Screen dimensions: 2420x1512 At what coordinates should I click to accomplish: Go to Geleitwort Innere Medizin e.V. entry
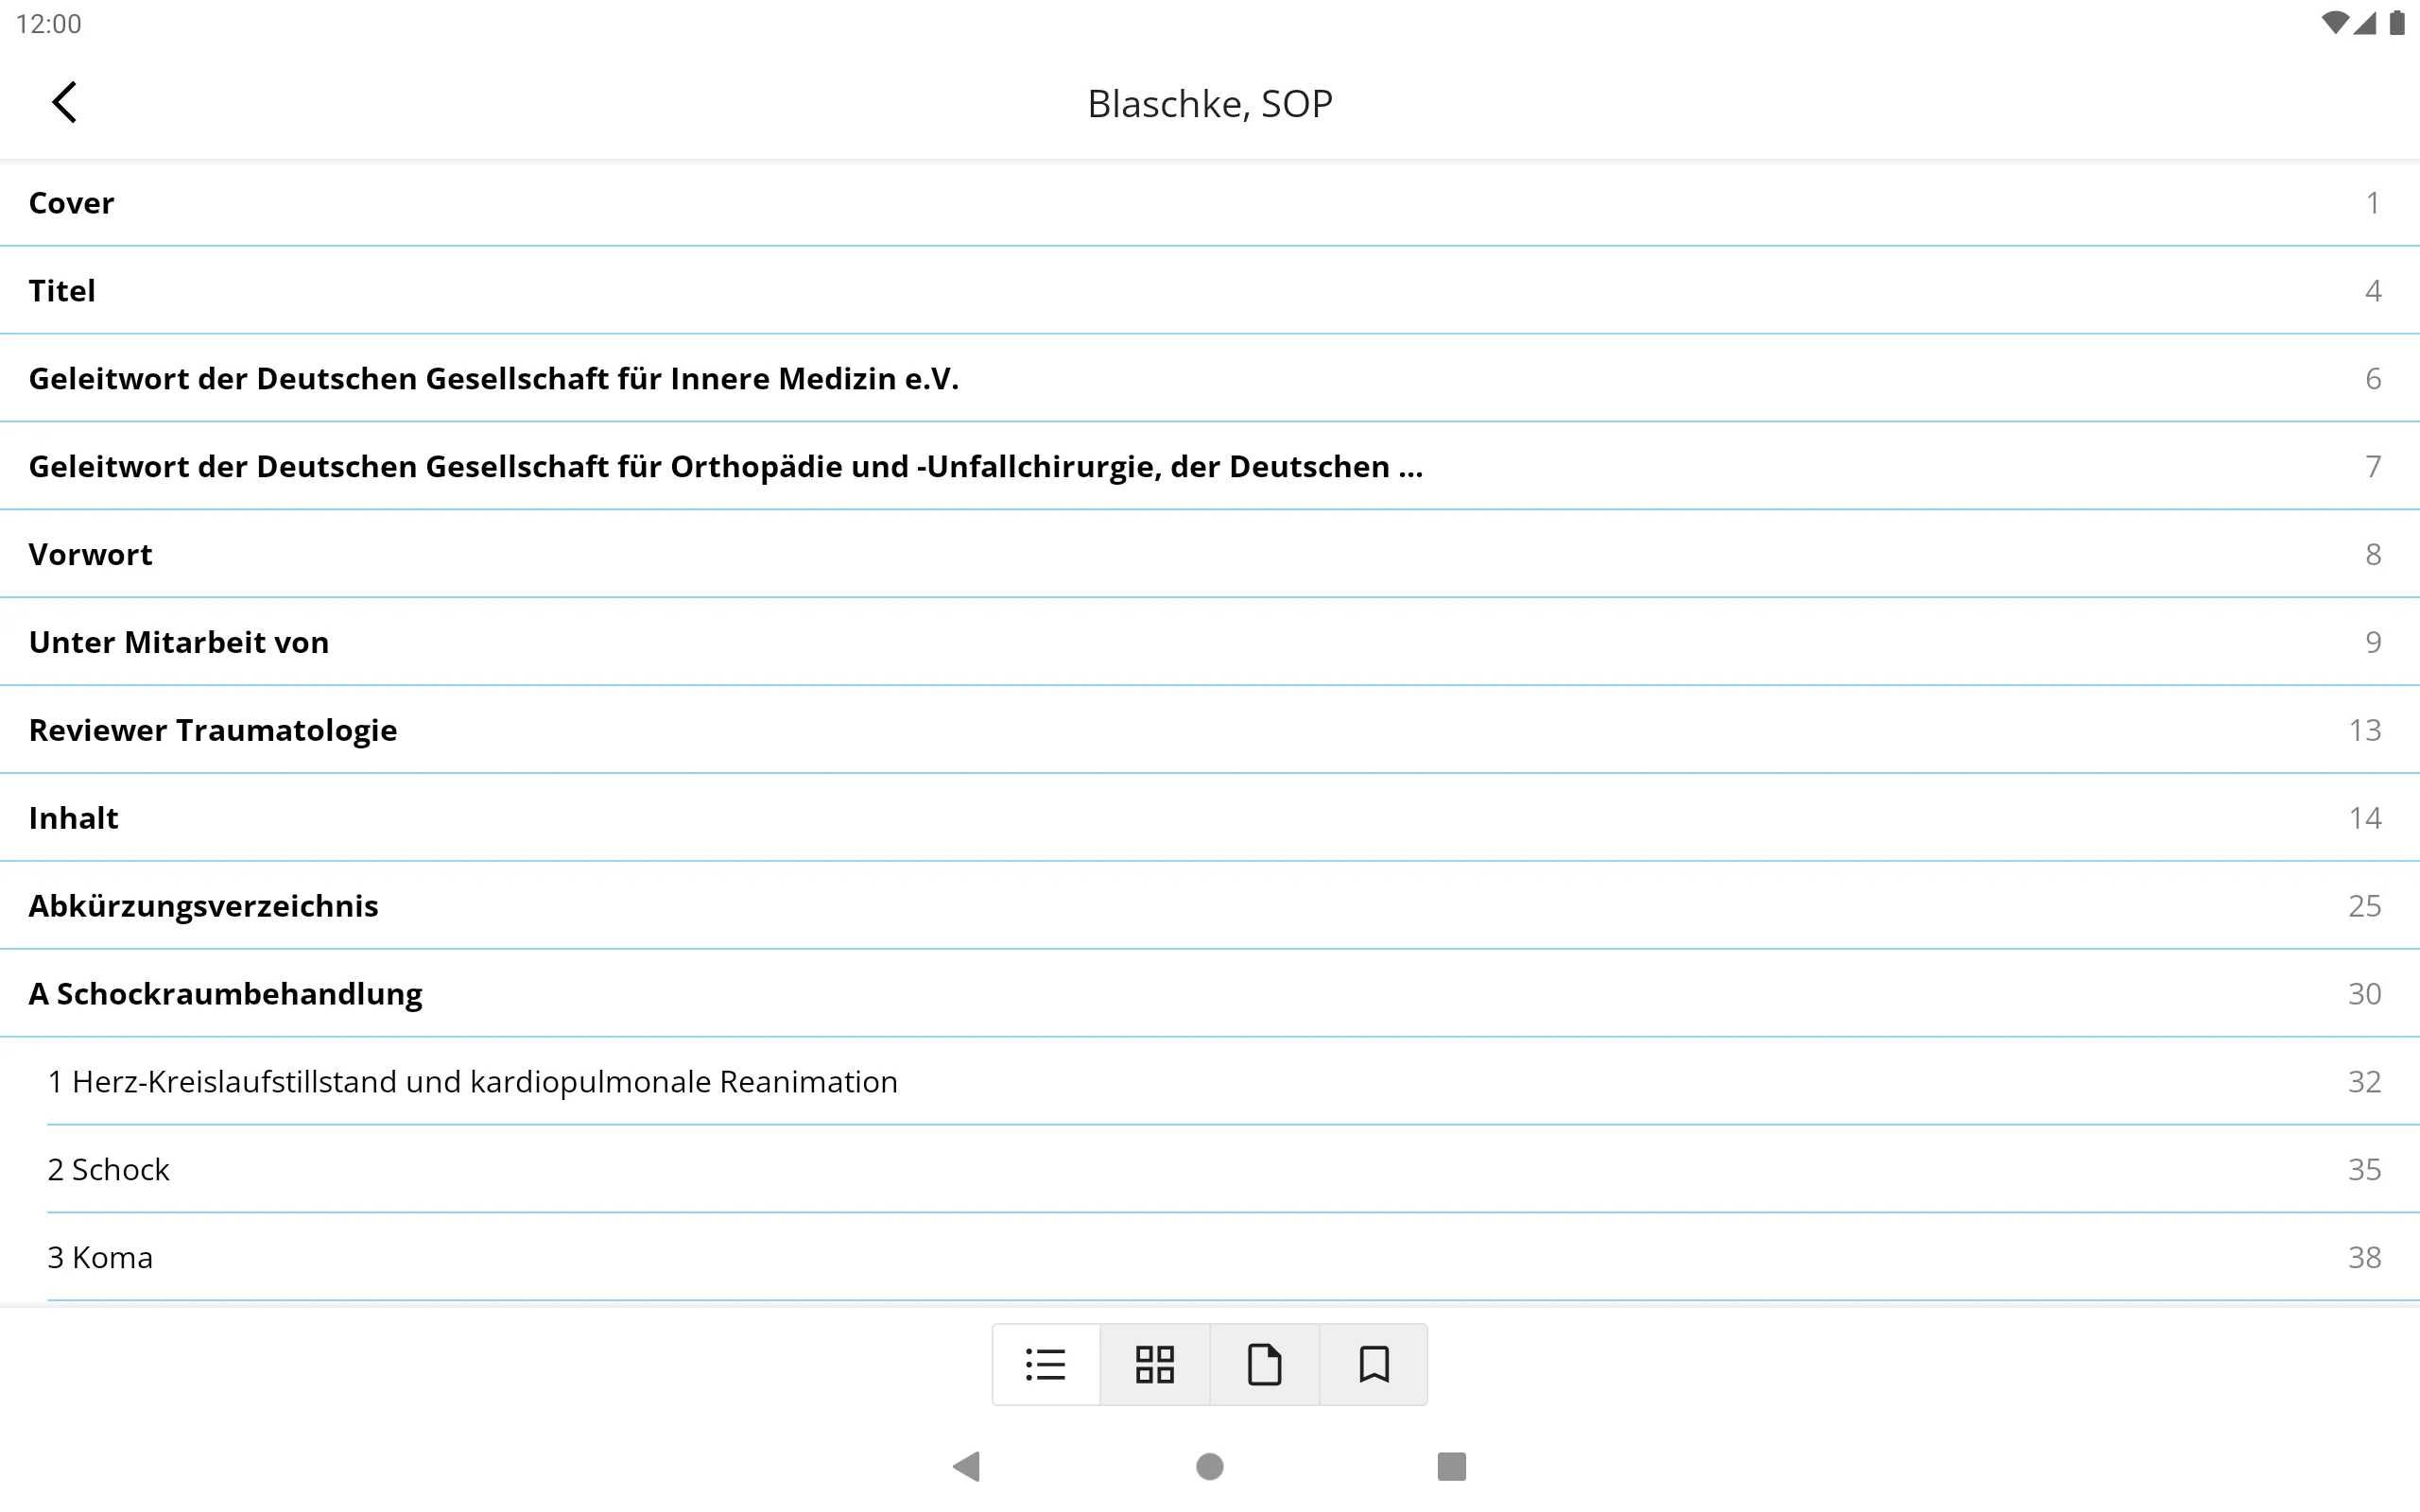coord(1210,379)
